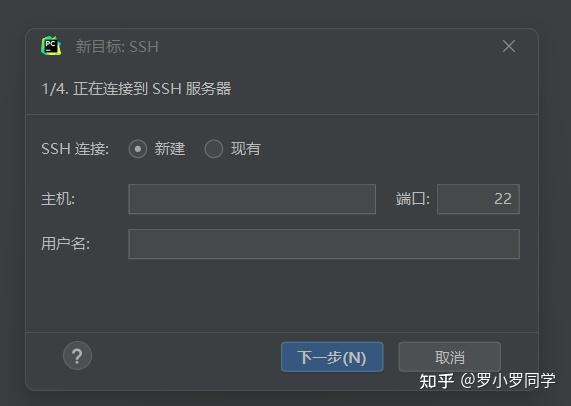The width and height of the screenshot is (571, 406).
Task: Click the 取消 cancel button
Action: (x=449, y=357)
